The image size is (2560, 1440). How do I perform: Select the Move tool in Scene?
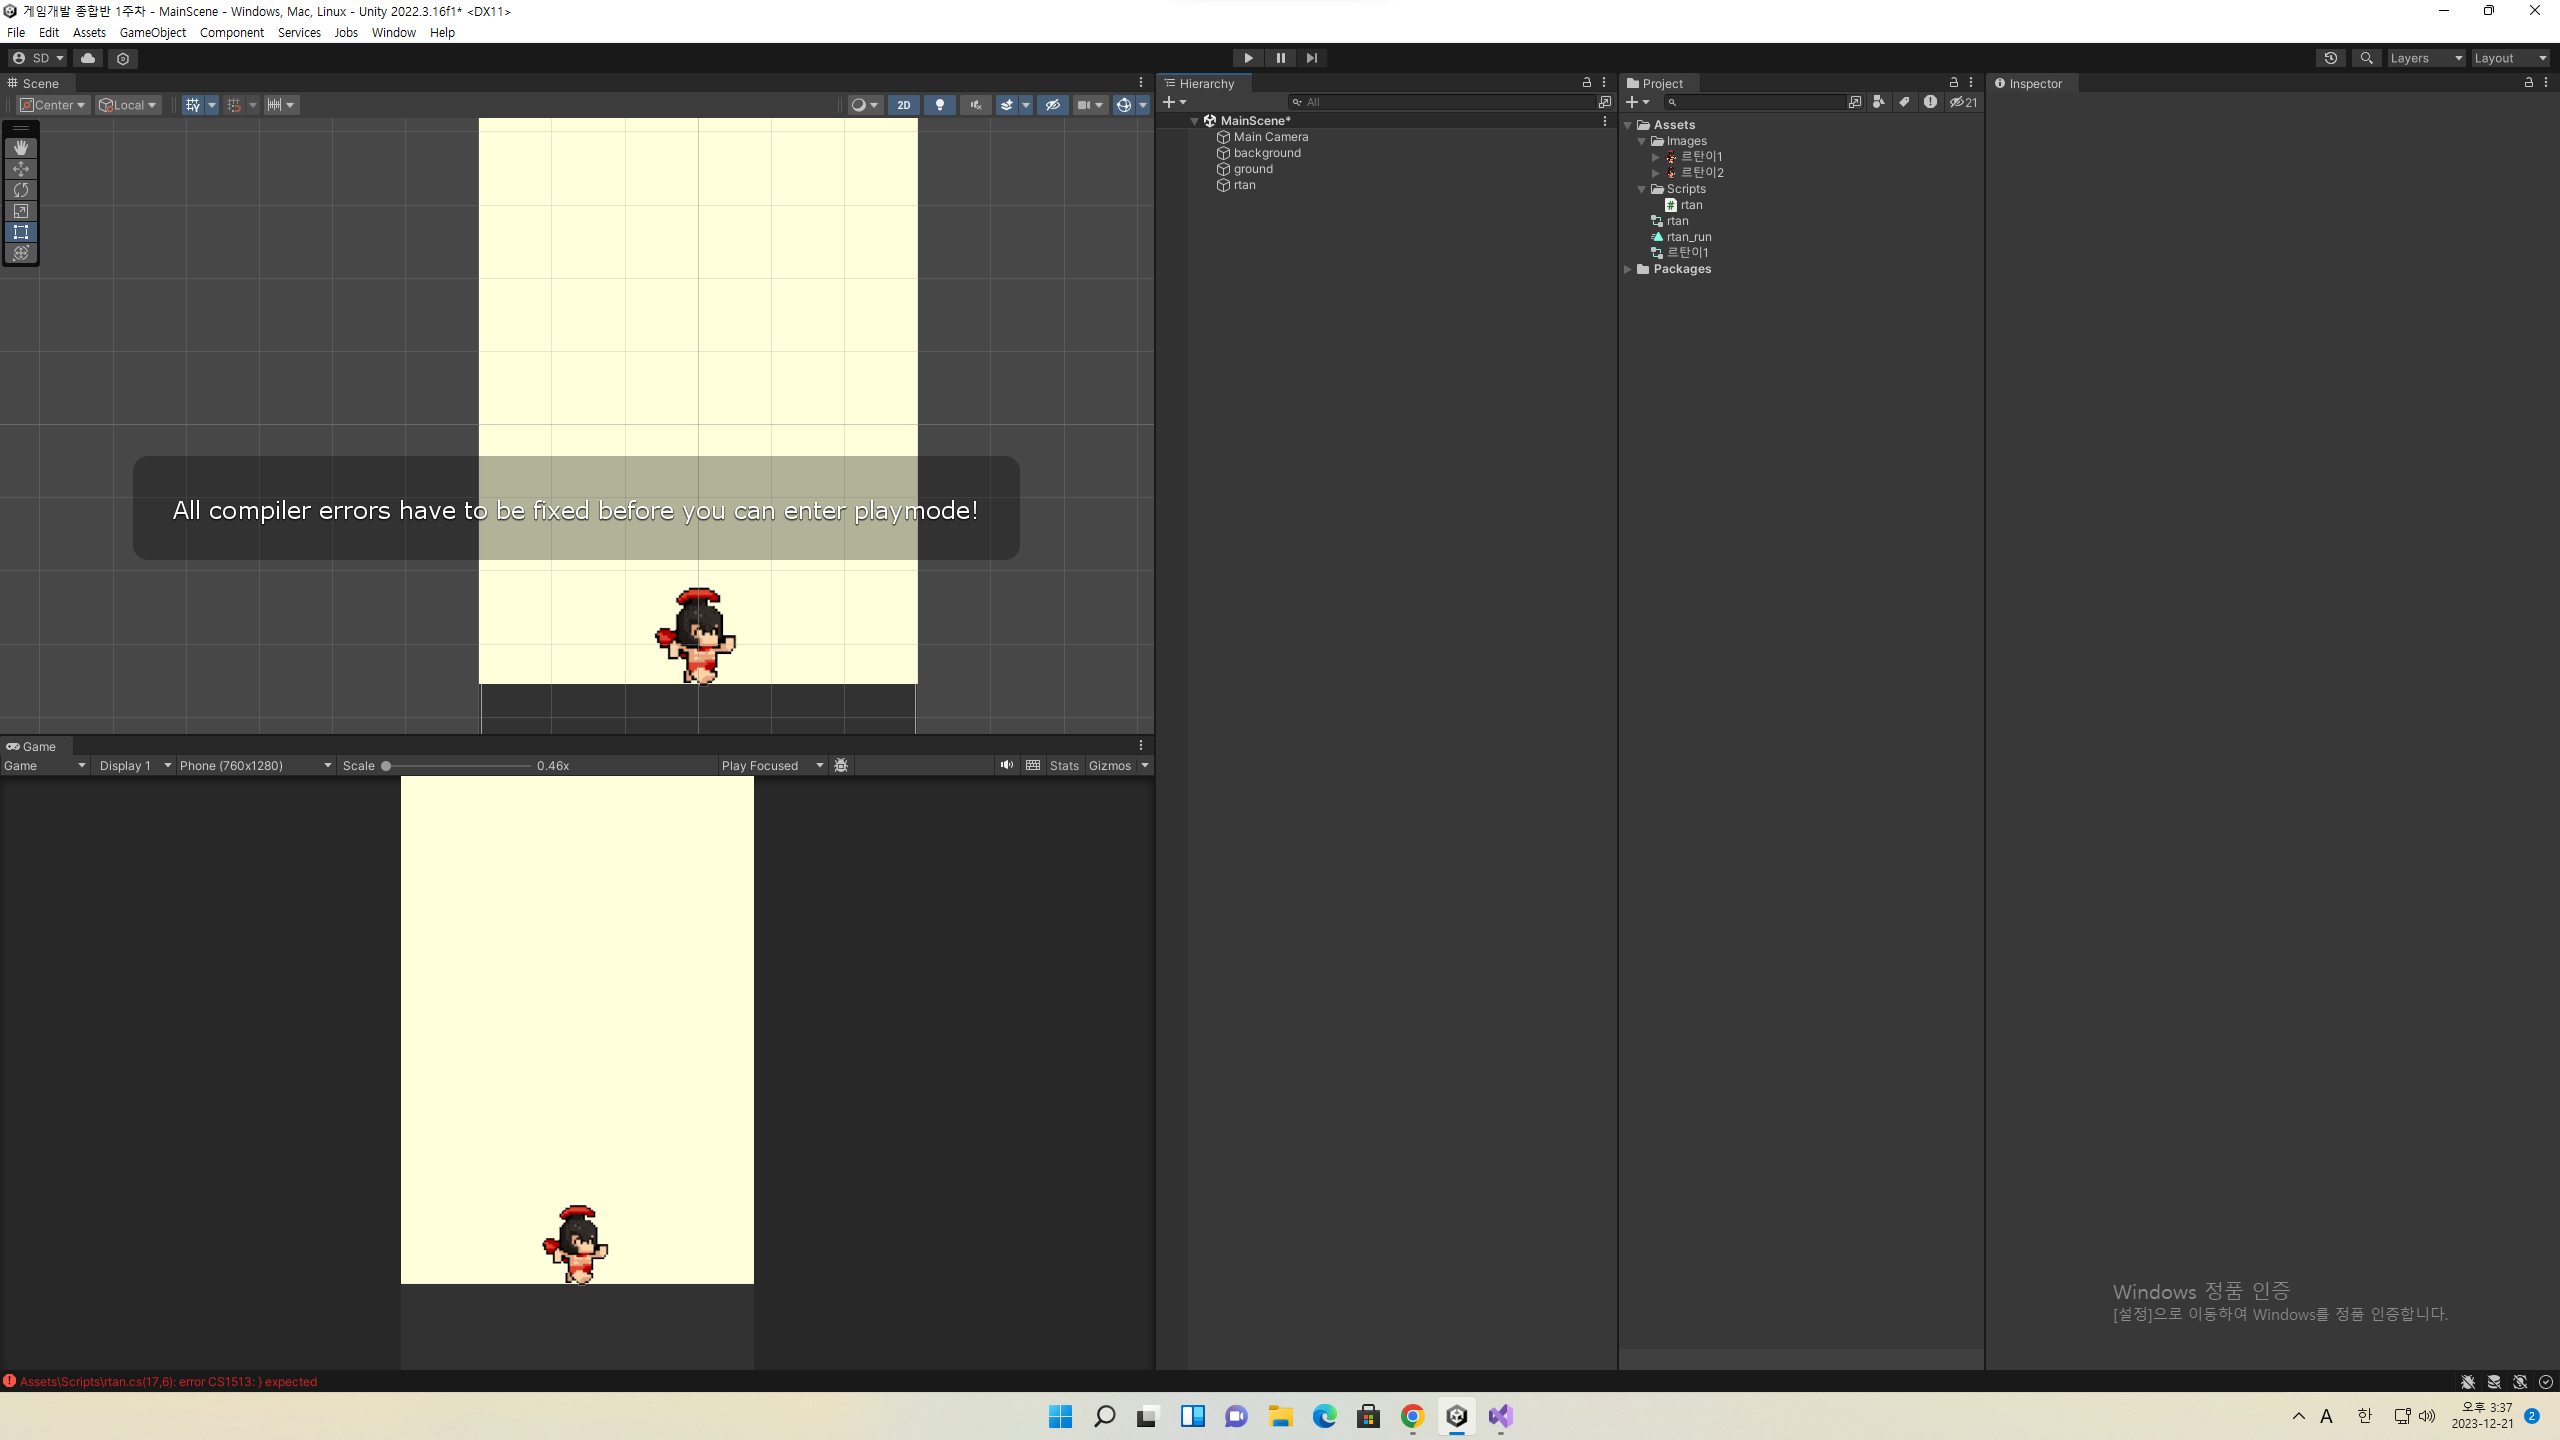[x=21, y=169]
